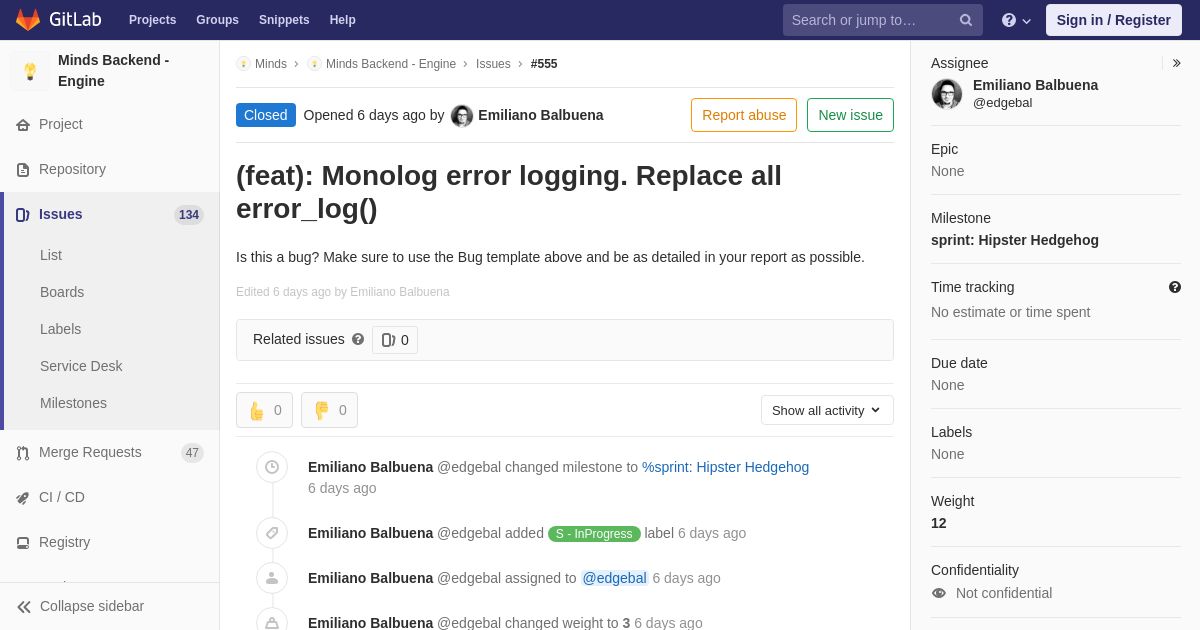Click the Time tracking help icon

click(1175, 287)
